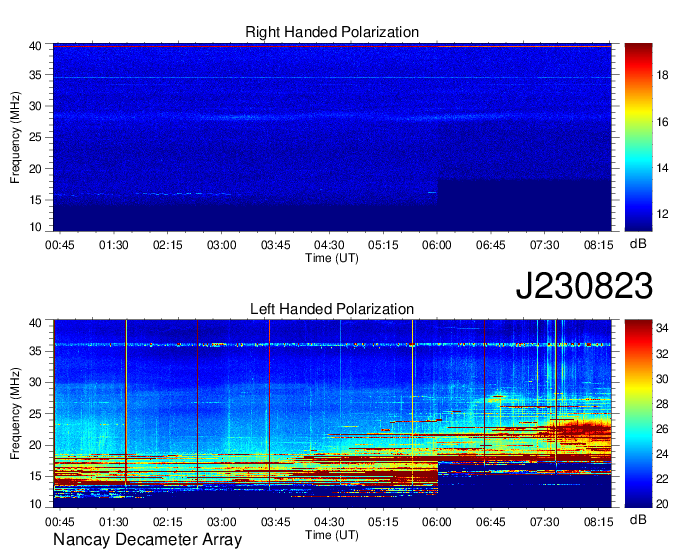Click the 03:45 tick on the left-handed plot
This screenshot has height=552, width=680.
pos(275,522)
